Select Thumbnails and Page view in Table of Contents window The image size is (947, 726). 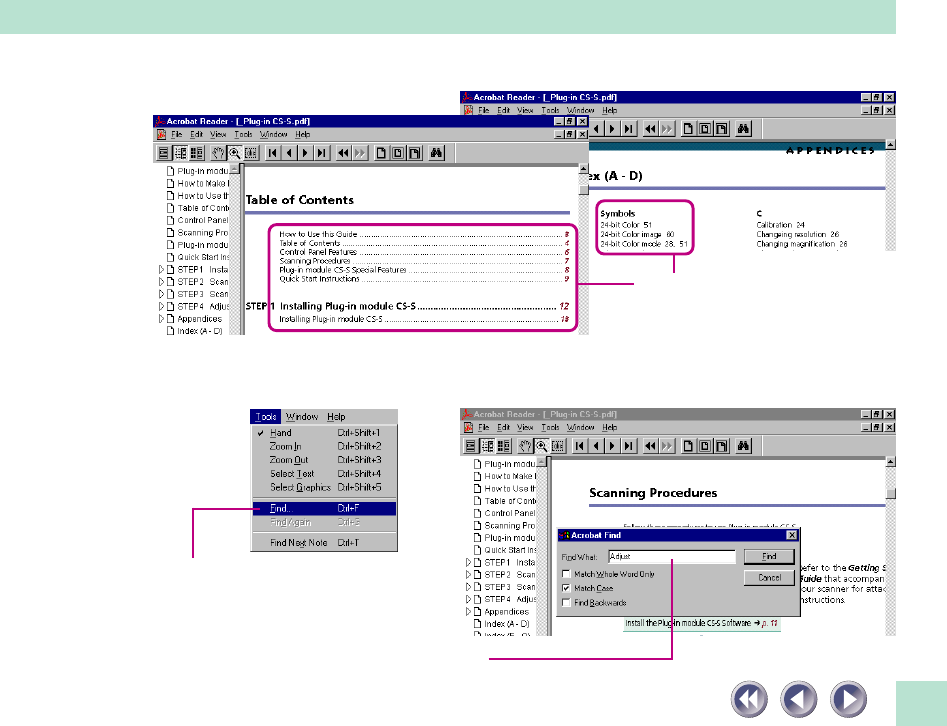pos(197,153)
